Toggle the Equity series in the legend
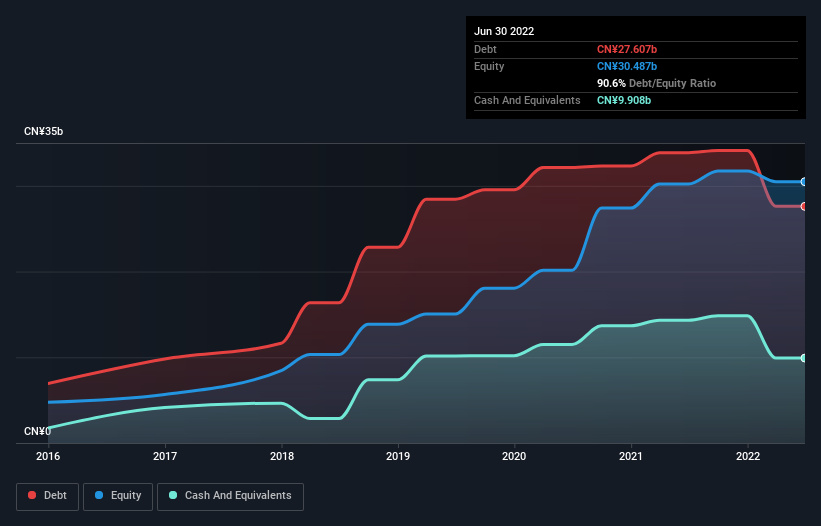 coord(118,496)
